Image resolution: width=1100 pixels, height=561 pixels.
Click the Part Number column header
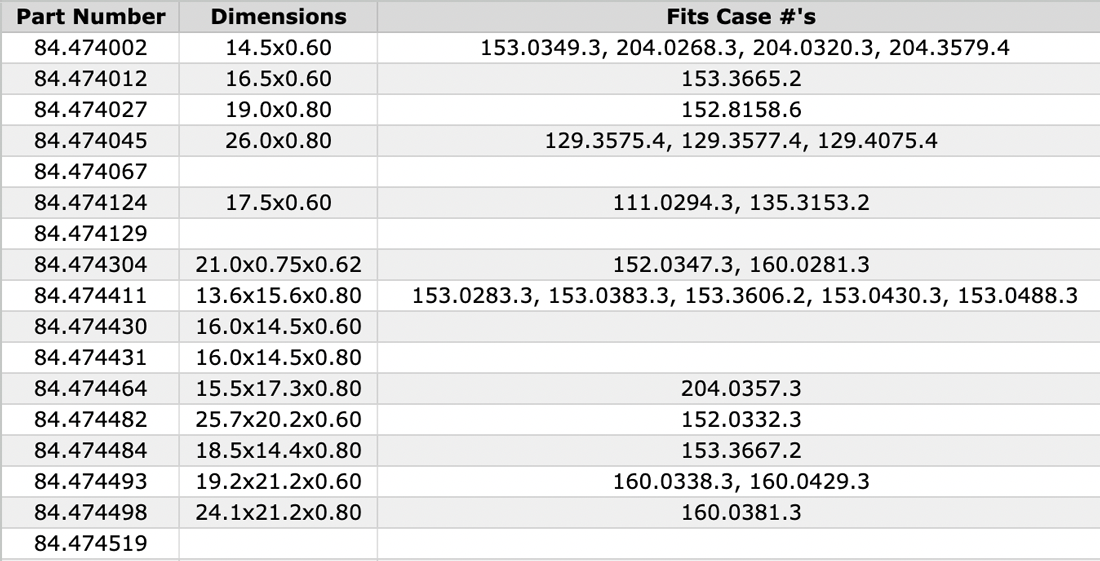click(90, 17)
